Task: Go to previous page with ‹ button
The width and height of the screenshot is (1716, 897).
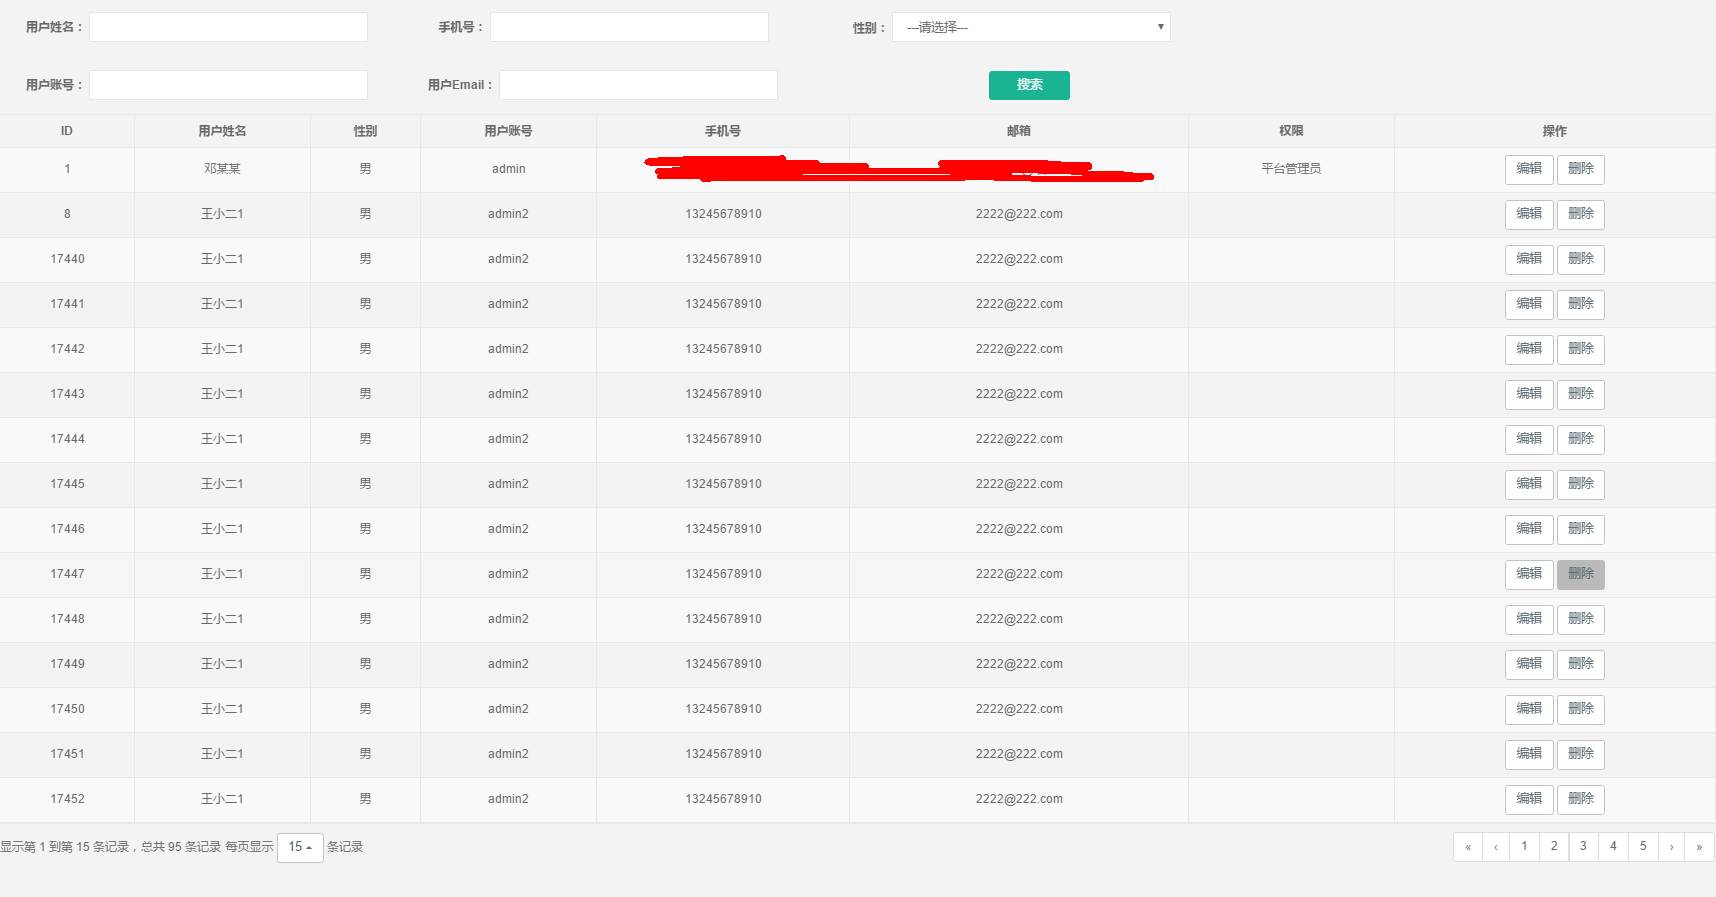Action: [x=1496, y=847]
